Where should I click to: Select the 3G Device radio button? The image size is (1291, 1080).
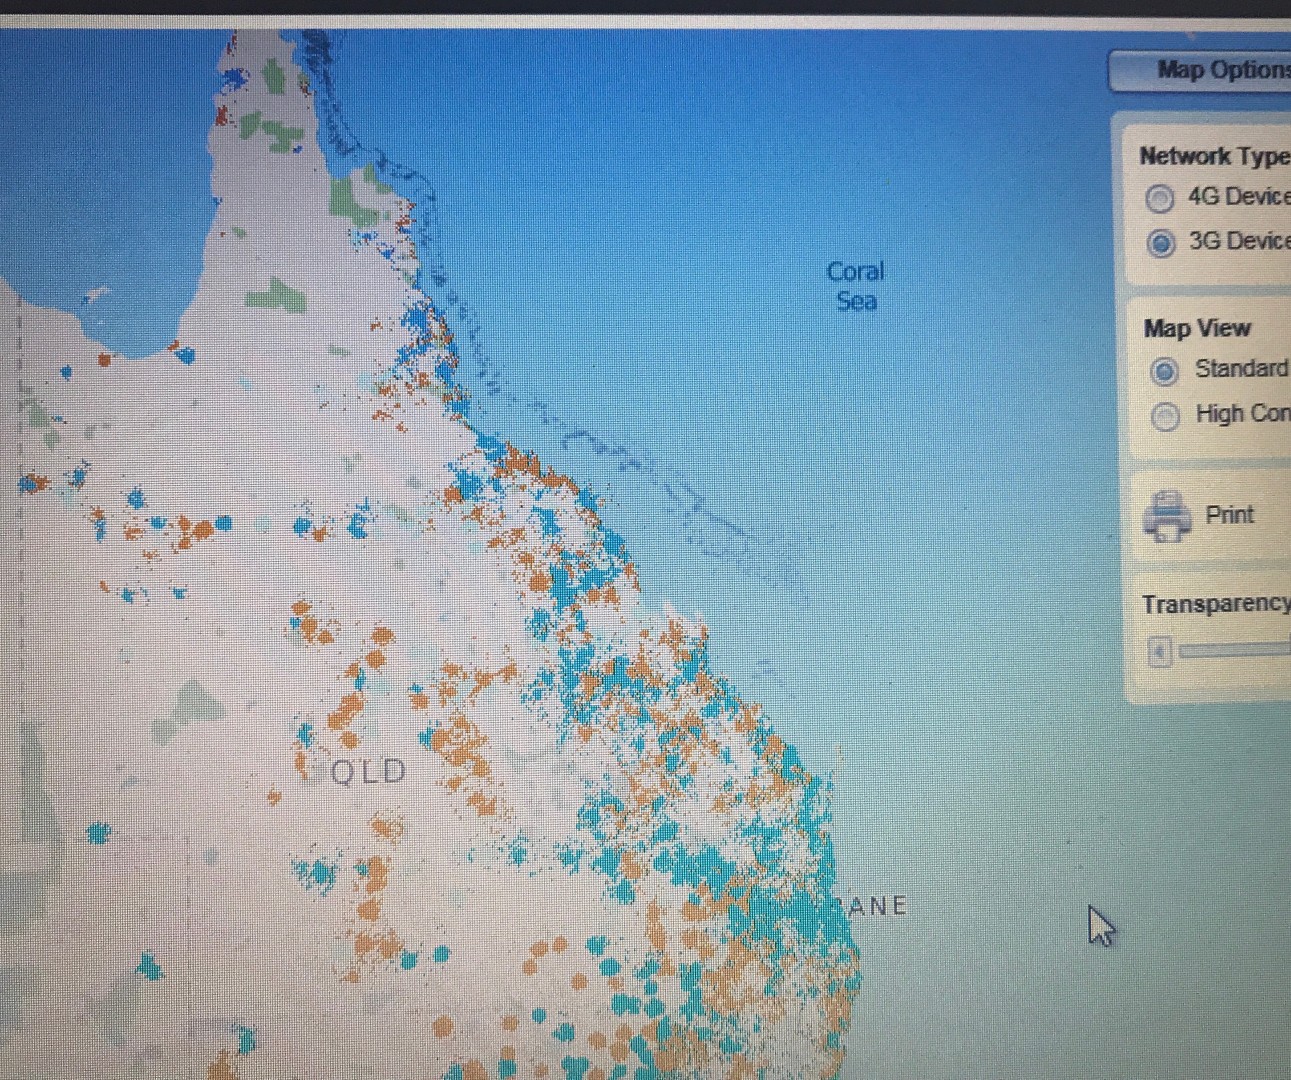[1161, 243]
